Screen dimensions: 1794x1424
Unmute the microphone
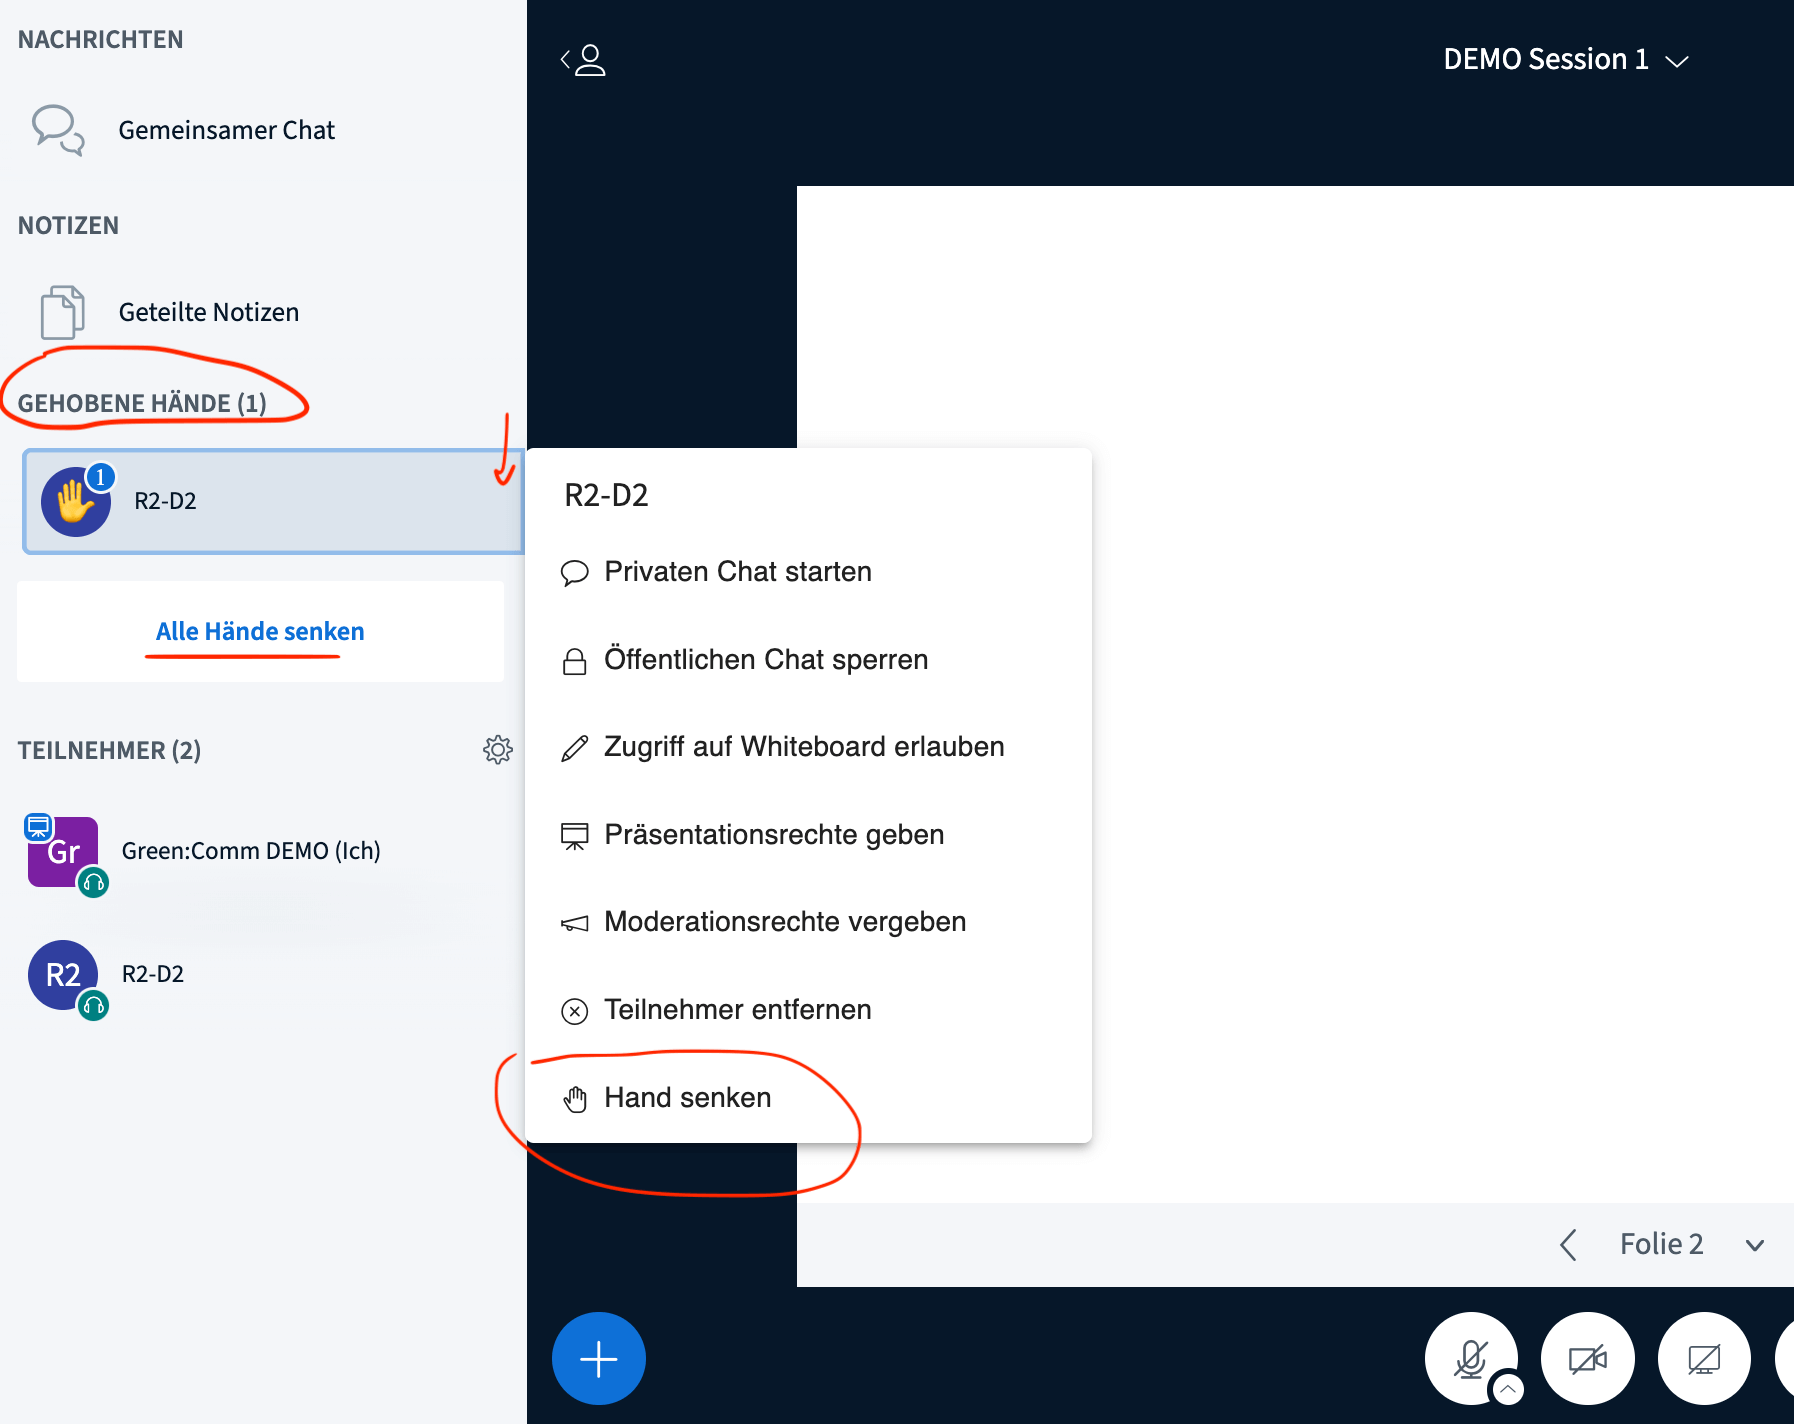pos(1470,1358)
